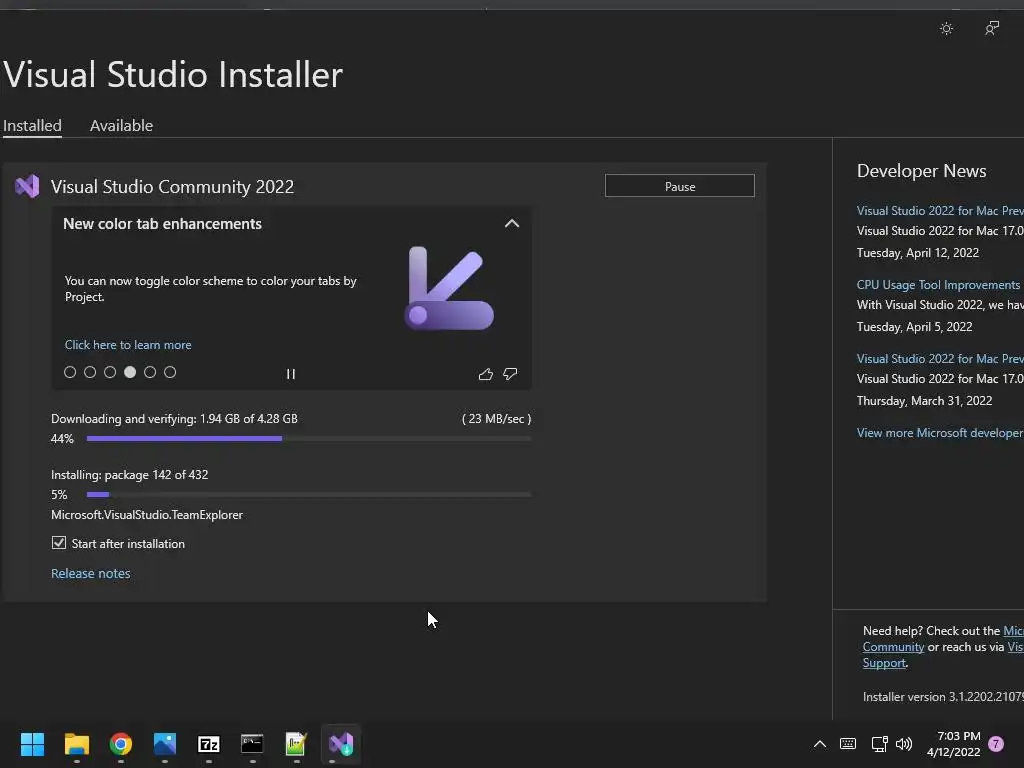Click the 23 MB/sec download speed text

coord(496,419)
